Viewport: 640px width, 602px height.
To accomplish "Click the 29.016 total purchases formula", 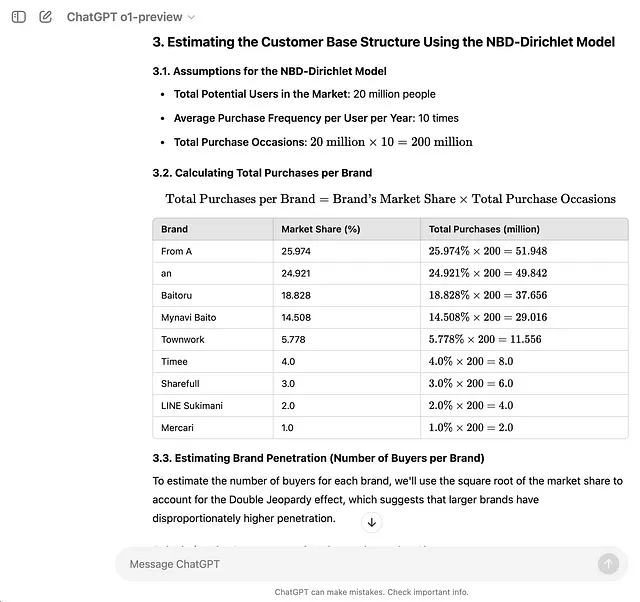I will click(488, 317).
